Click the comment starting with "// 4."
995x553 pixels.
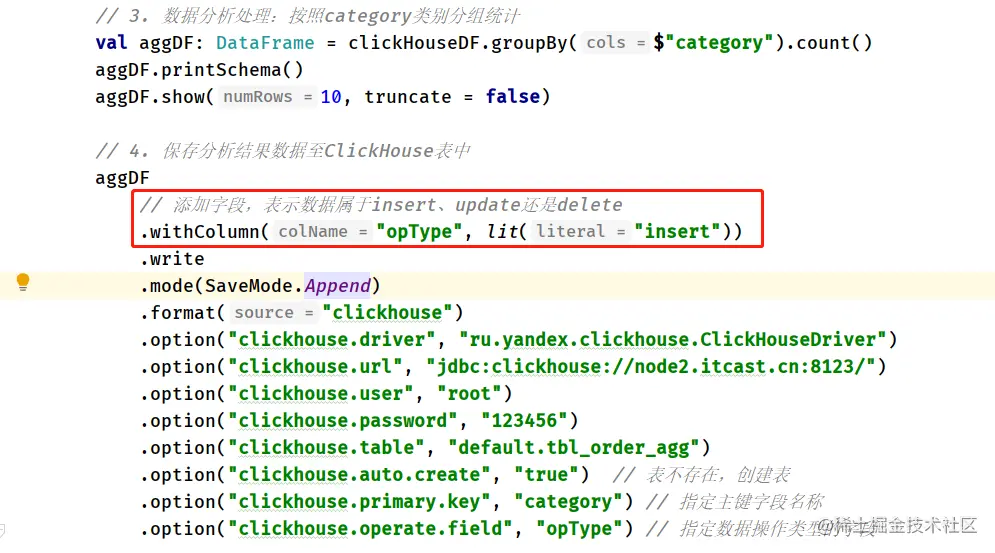pyautogui.click(x=283, y=151)
